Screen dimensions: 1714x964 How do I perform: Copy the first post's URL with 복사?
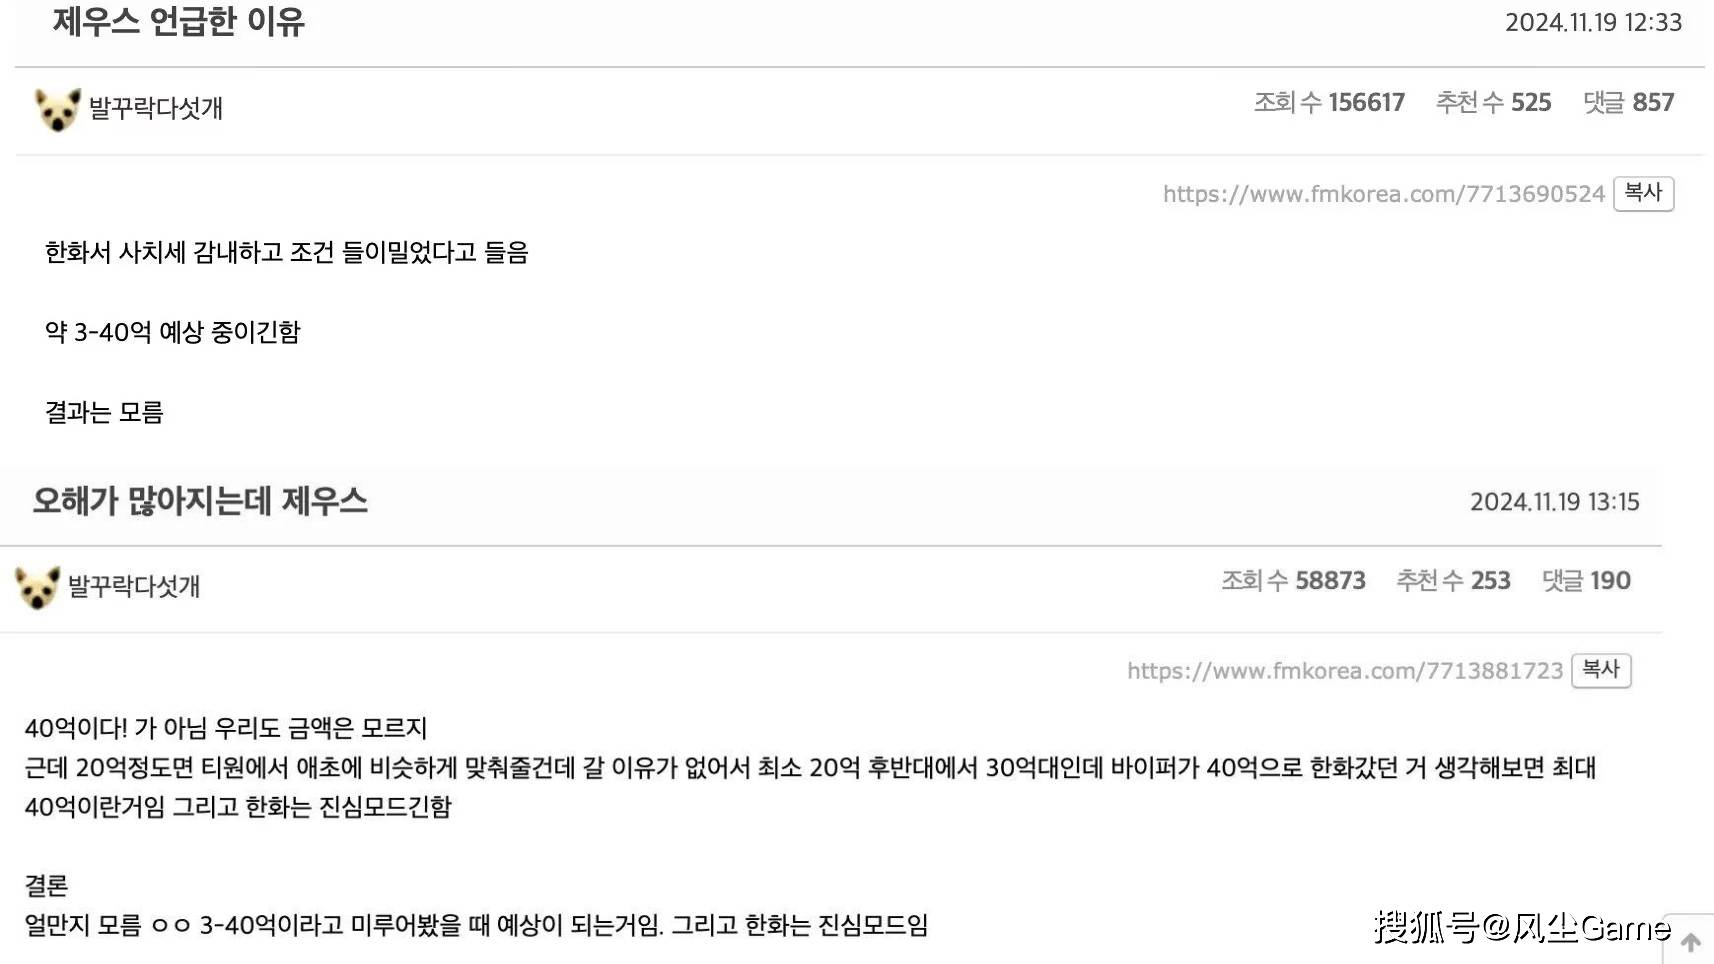[x=1643, y=193]
